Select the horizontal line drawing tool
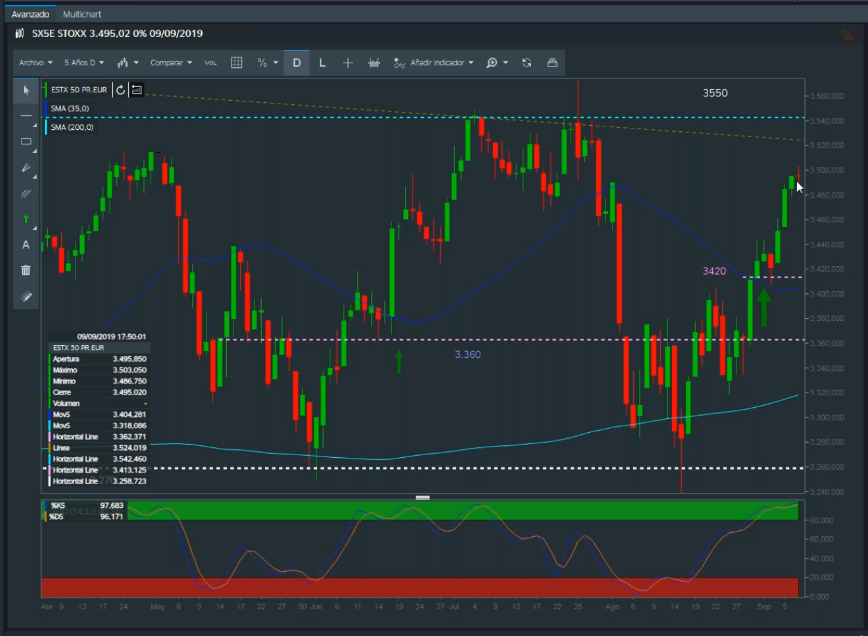The width and height of the screenshot is (868, 636). pyautogui.click(x=26, y=115)
